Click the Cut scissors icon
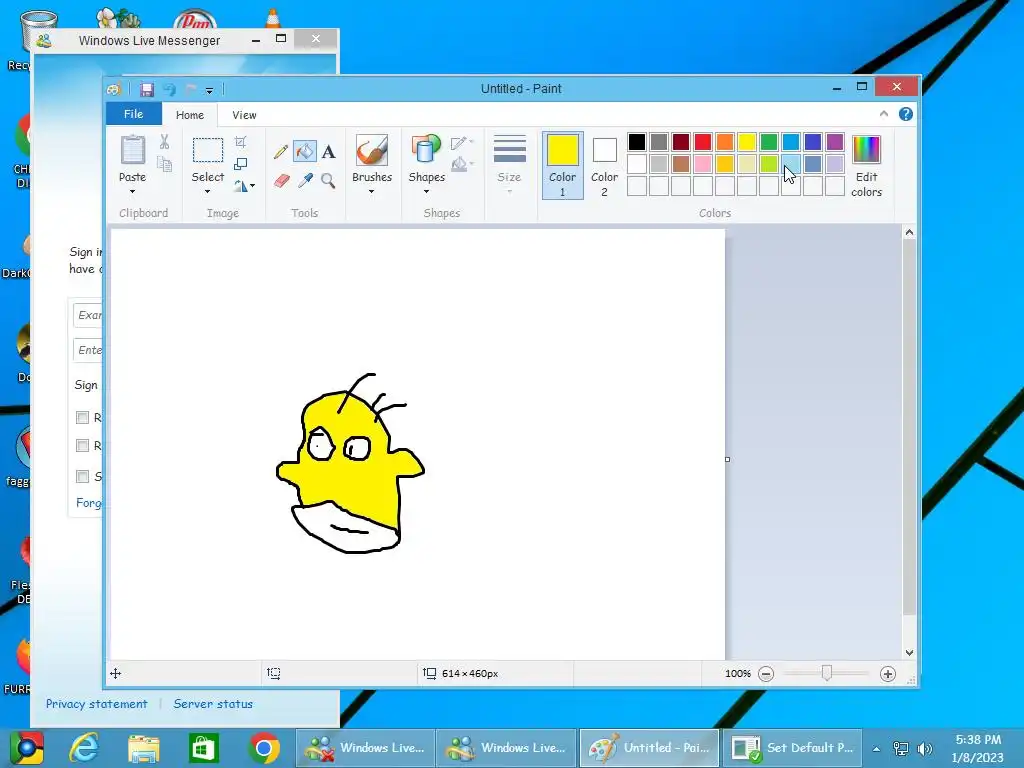This screenshot has width=1024, height=768. (164, 142)
